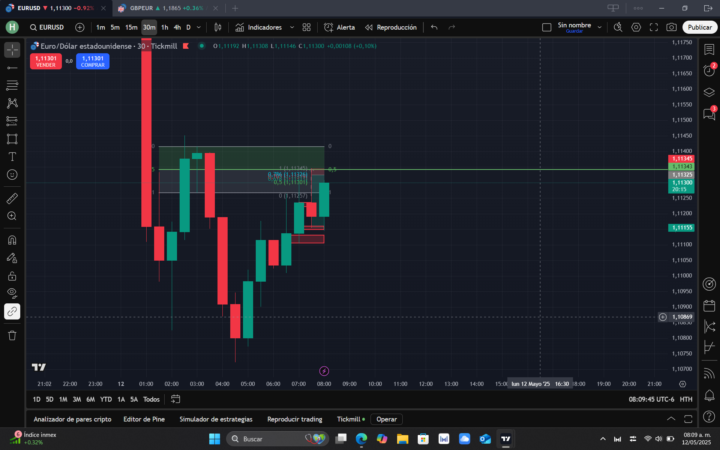Click the Publicar button
Viewport: 720px width, 450px height.
pyautogui.click(x=699, y=27)
